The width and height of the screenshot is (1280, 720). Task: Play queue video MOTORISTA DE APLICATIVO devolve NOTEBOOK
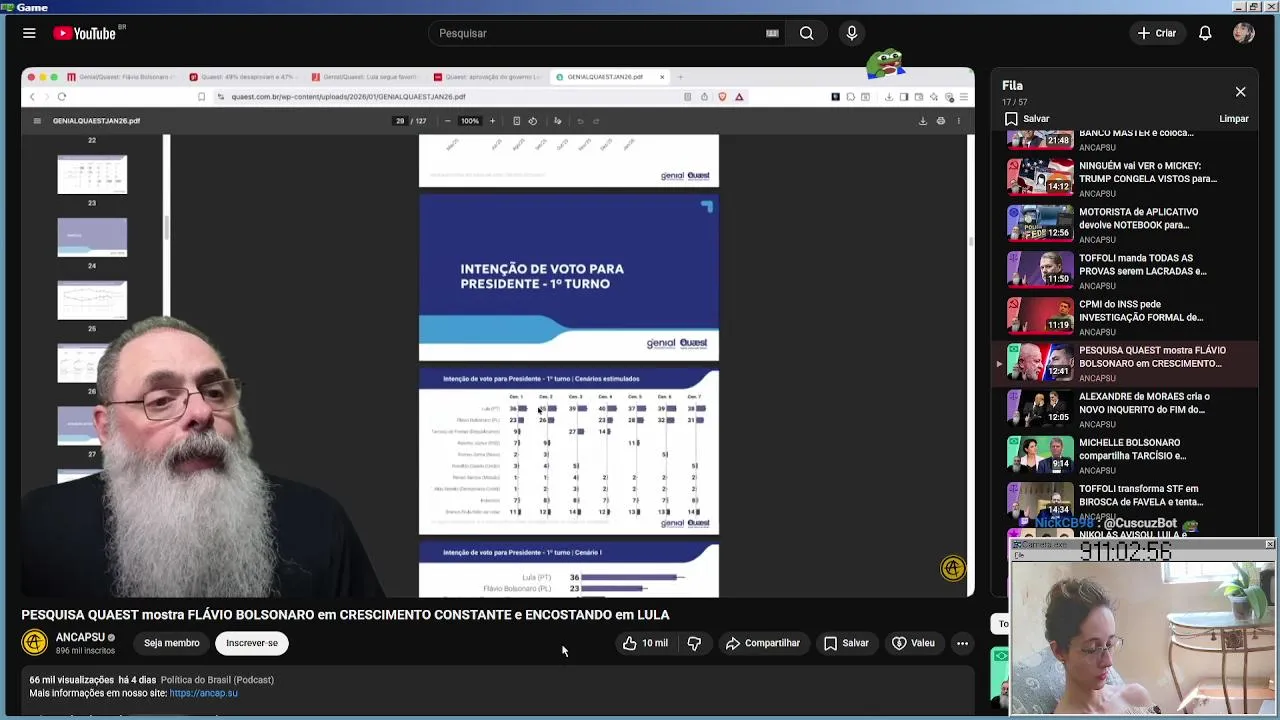coord(1125,225)
